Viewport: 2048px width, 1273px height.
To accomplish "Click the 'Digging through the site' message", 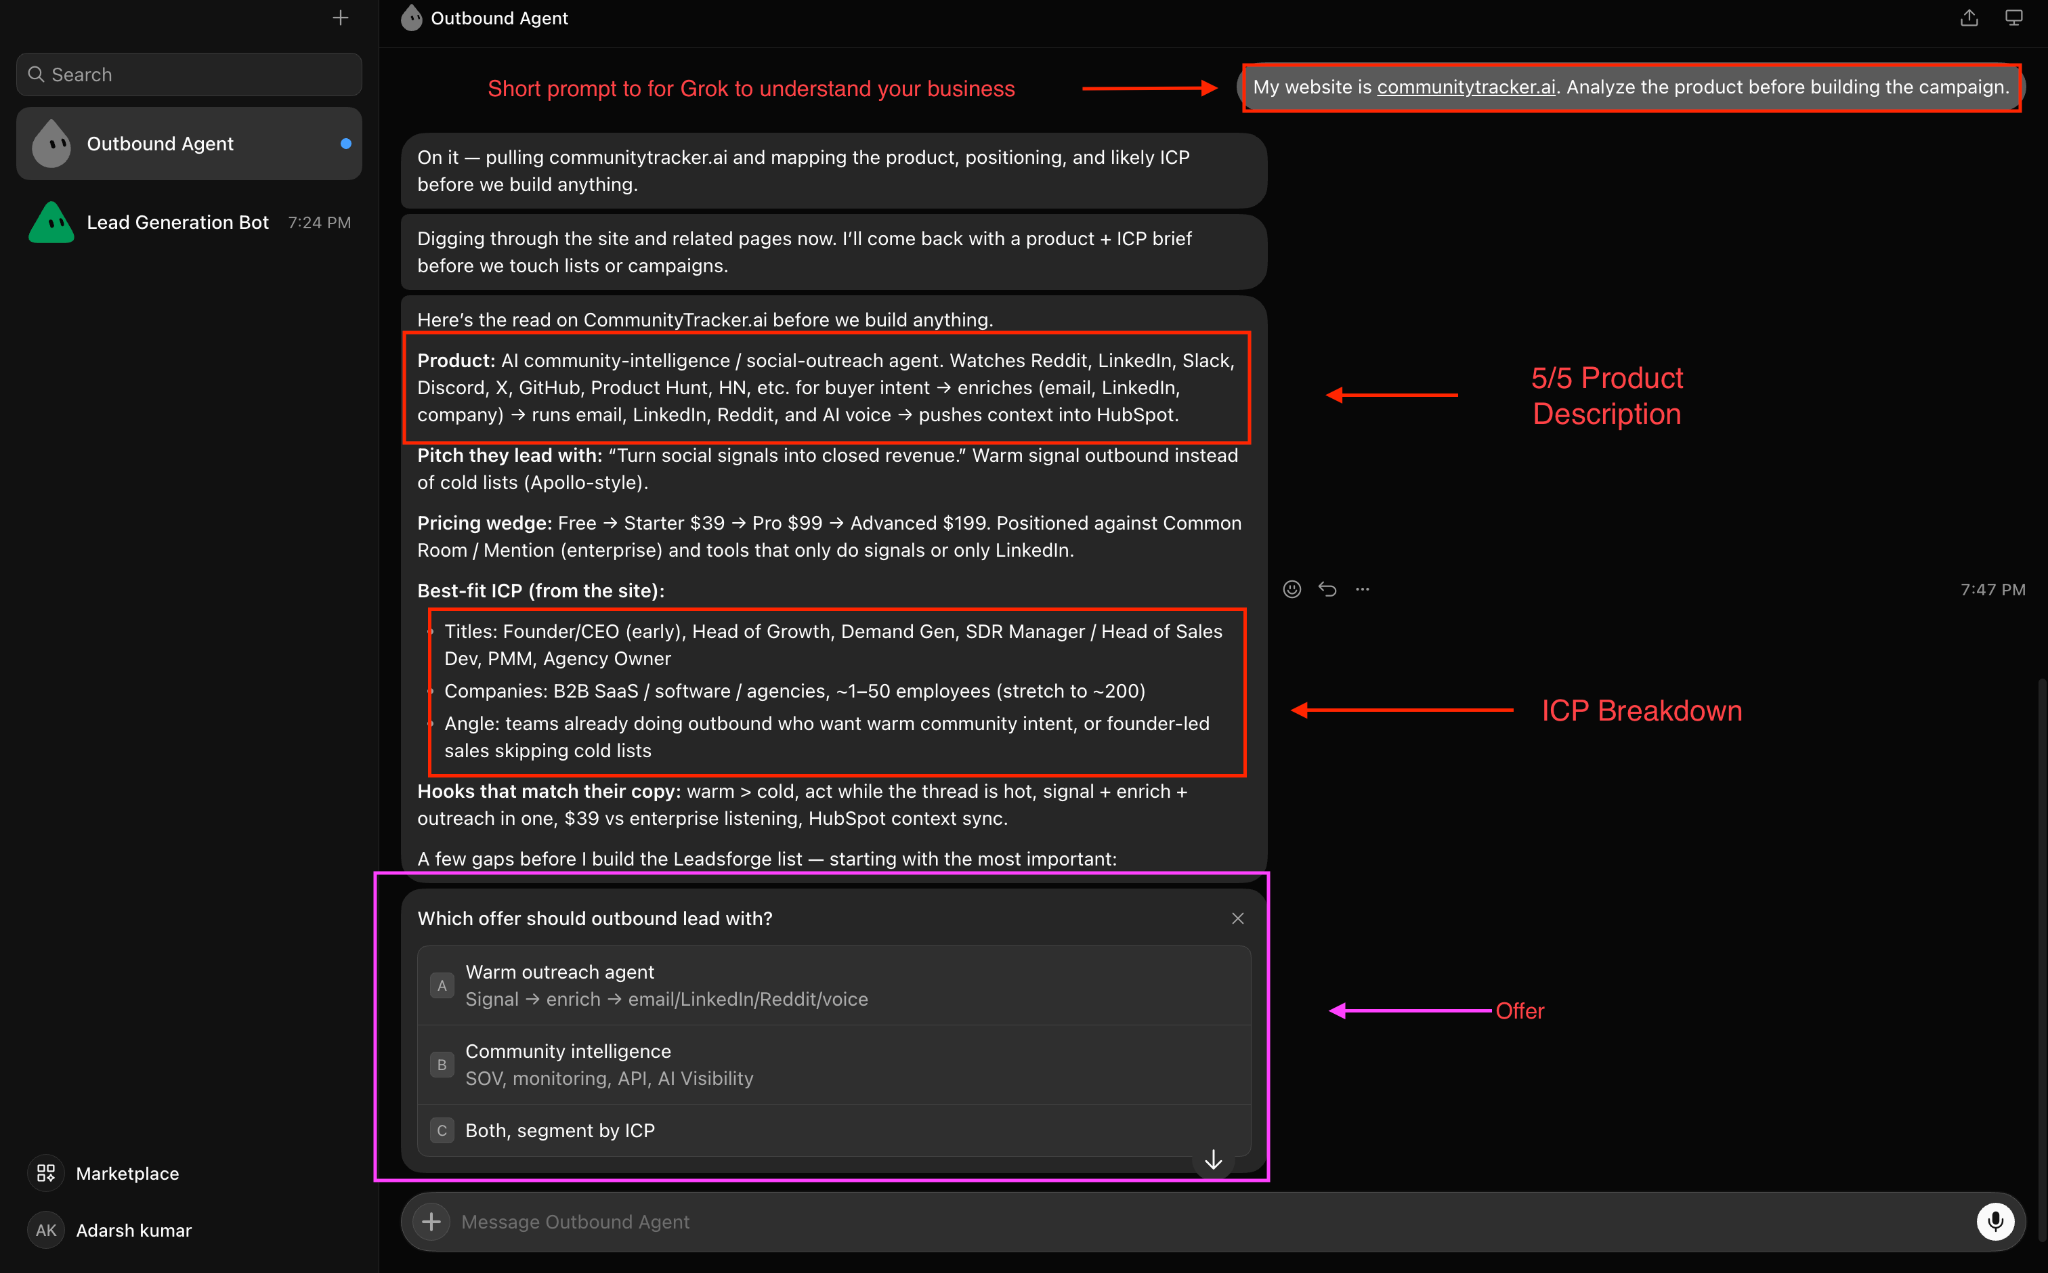I will point(834,252).
